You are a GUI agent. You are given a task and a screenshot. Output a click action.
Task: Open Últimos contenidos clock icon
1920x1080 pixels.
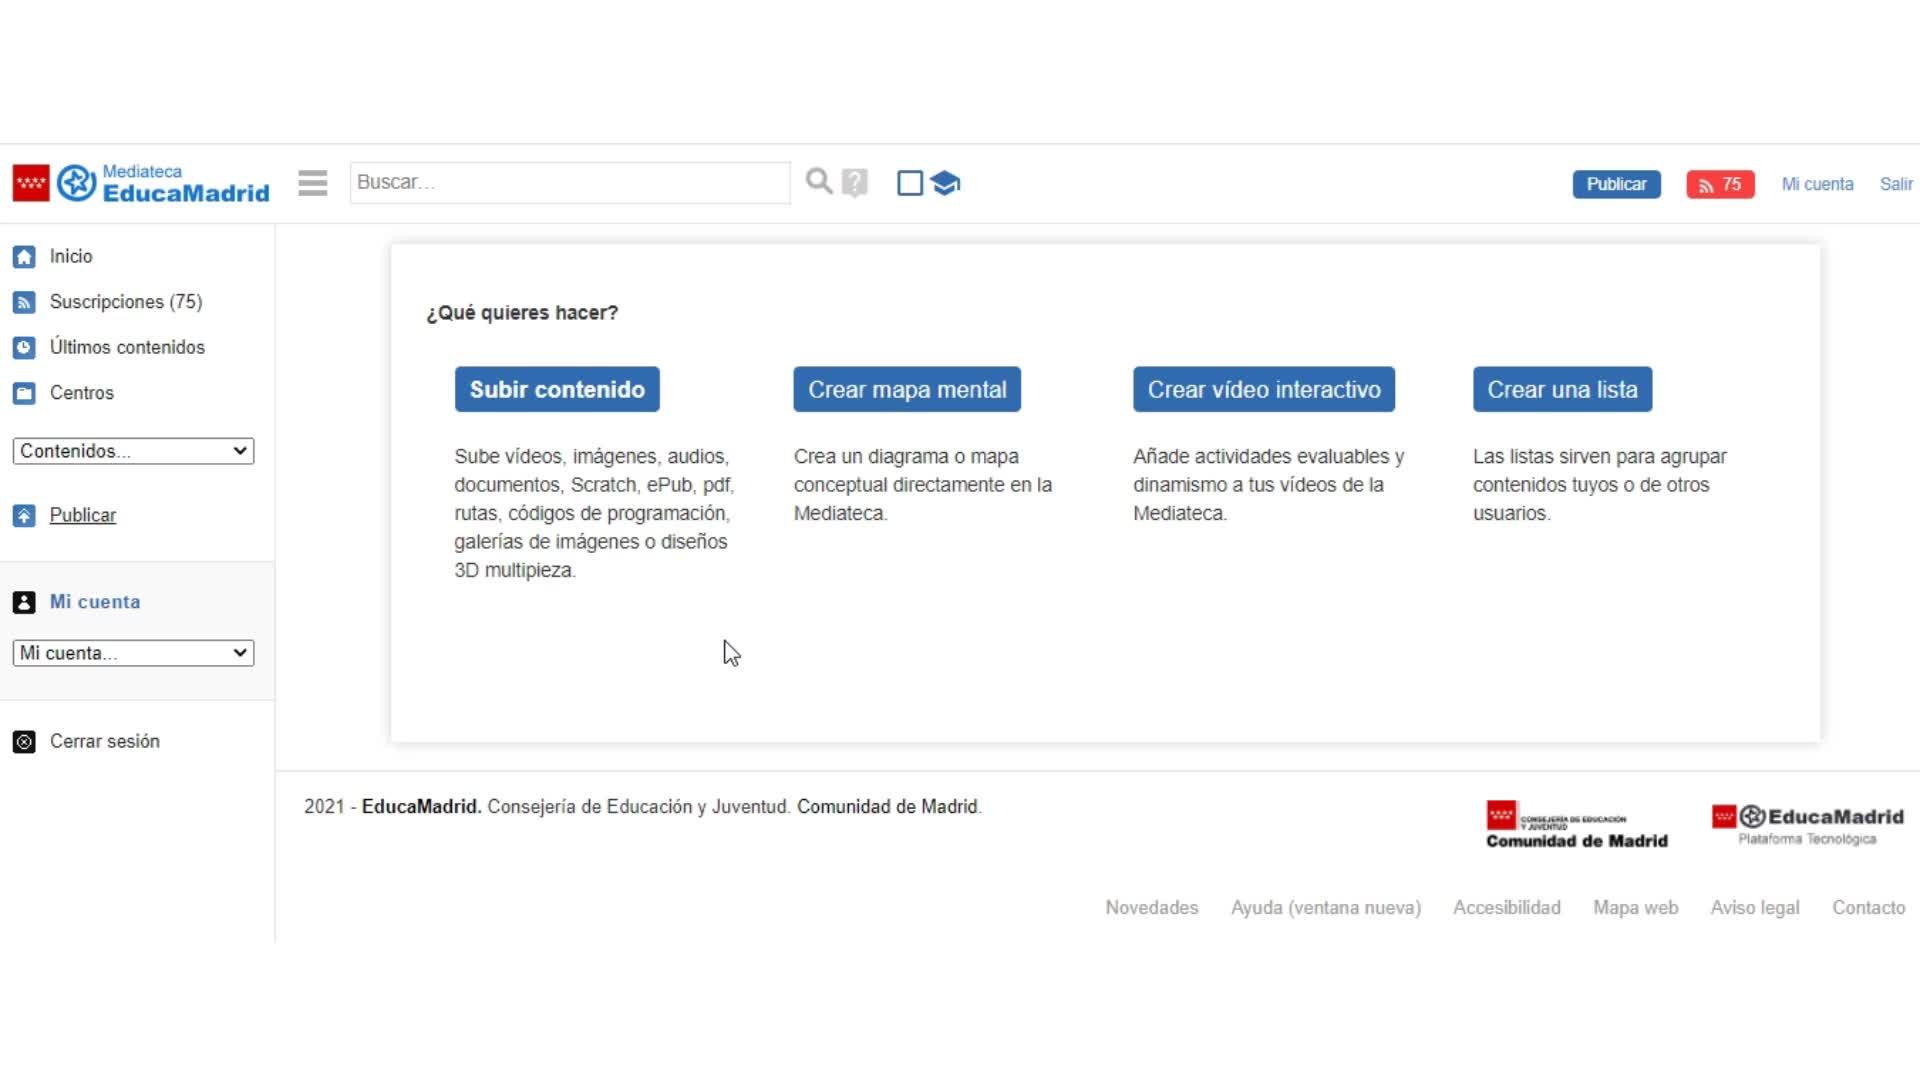[24, 348]
